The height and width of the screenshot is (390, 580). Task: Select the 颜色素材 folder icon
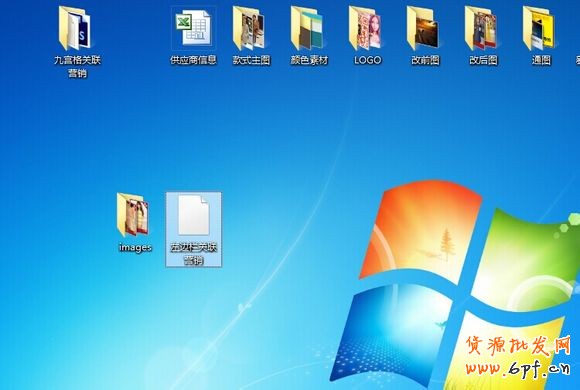tap(307, 28)
